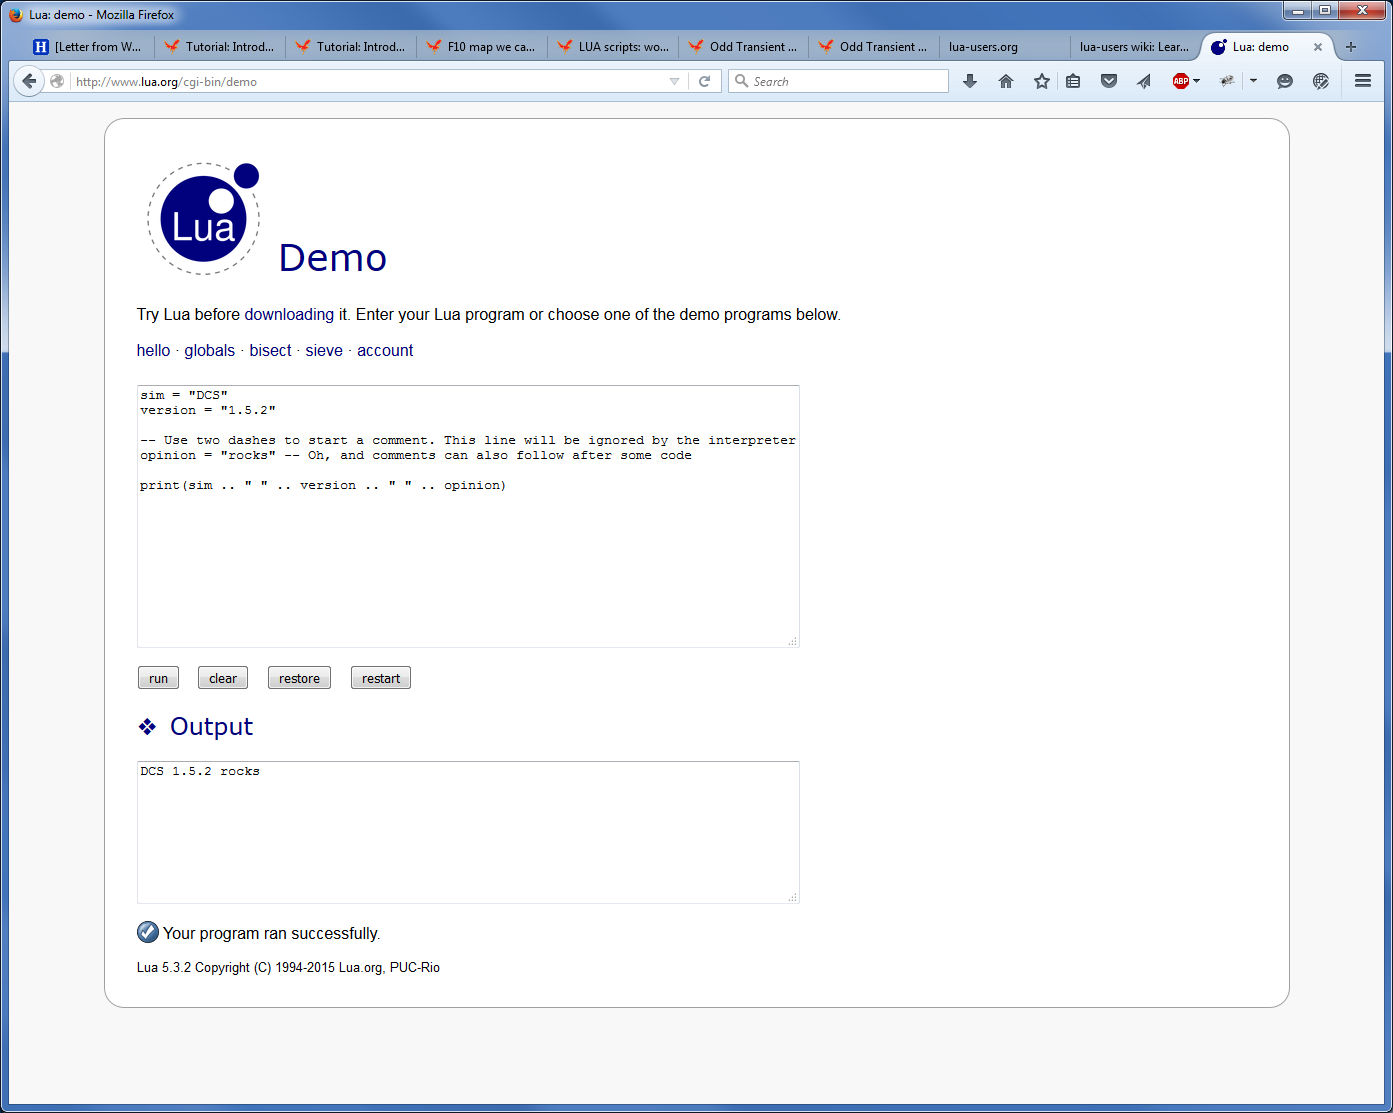
Task: Save page to Pocket icon
Action: click(1109, 81)
